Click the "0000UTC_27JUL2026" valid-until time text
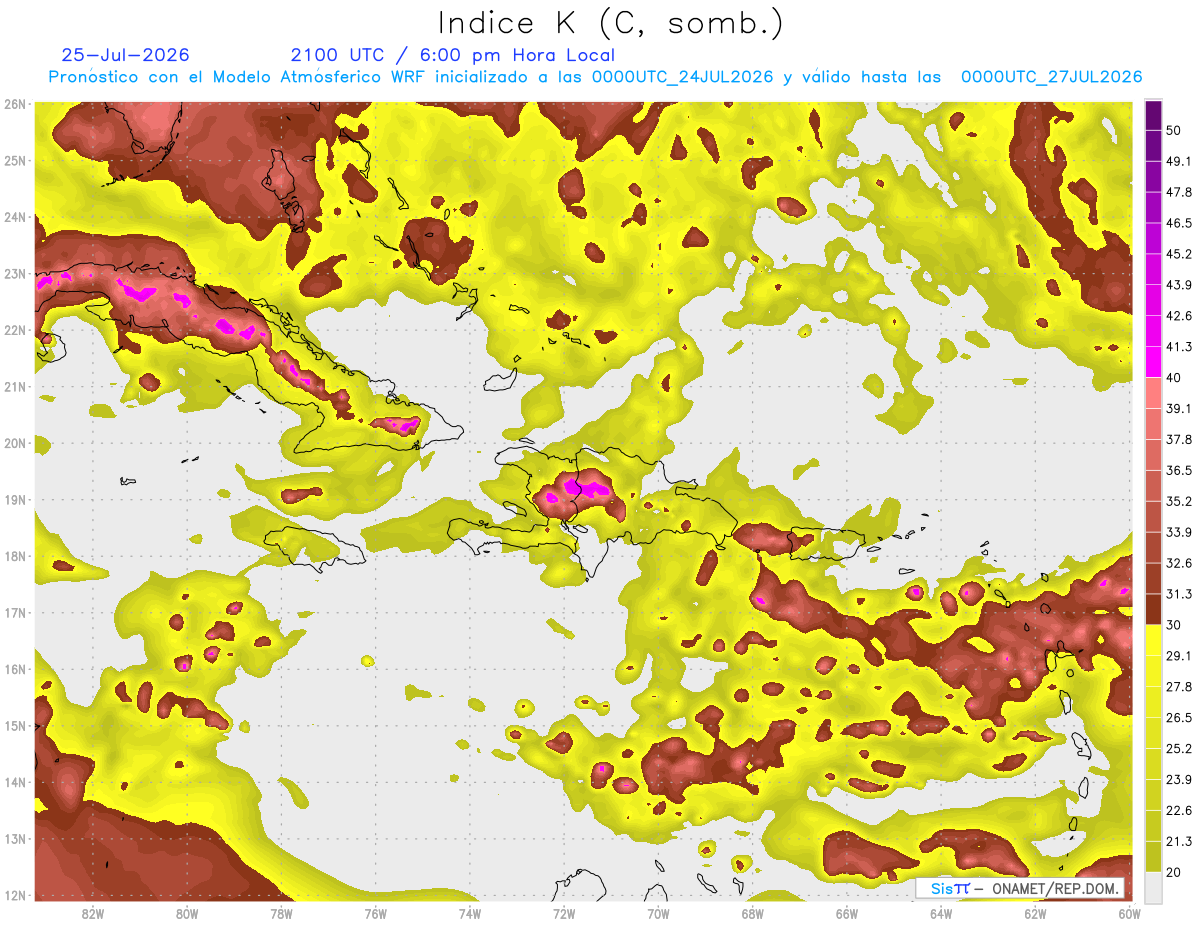The height and width of the screenshot is (927, 1200). coord(1051,77)
